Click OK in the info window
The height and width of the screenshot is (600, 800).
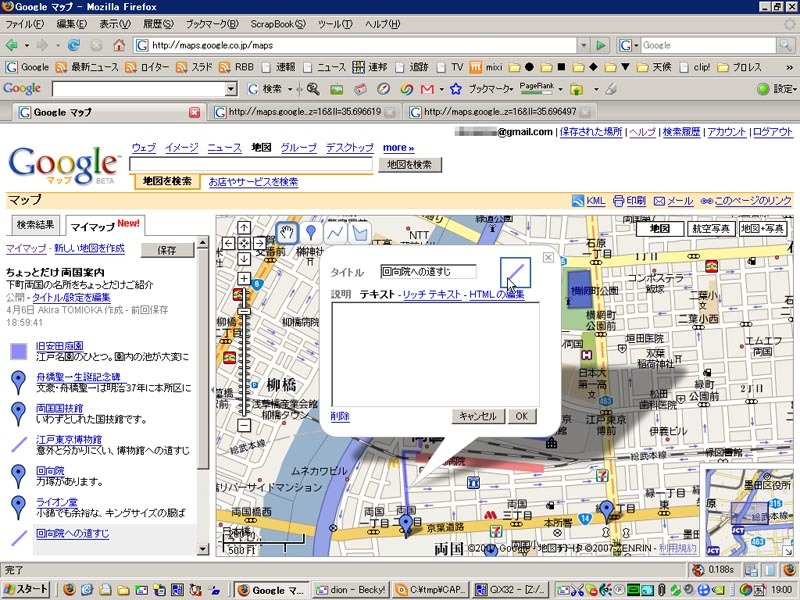[521, 416]
